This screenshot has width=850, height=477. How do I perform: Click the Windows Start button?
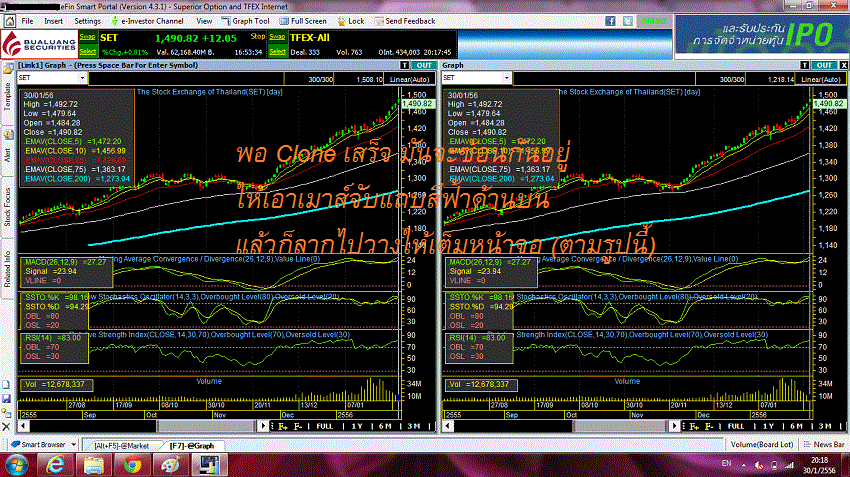(16, 466)
